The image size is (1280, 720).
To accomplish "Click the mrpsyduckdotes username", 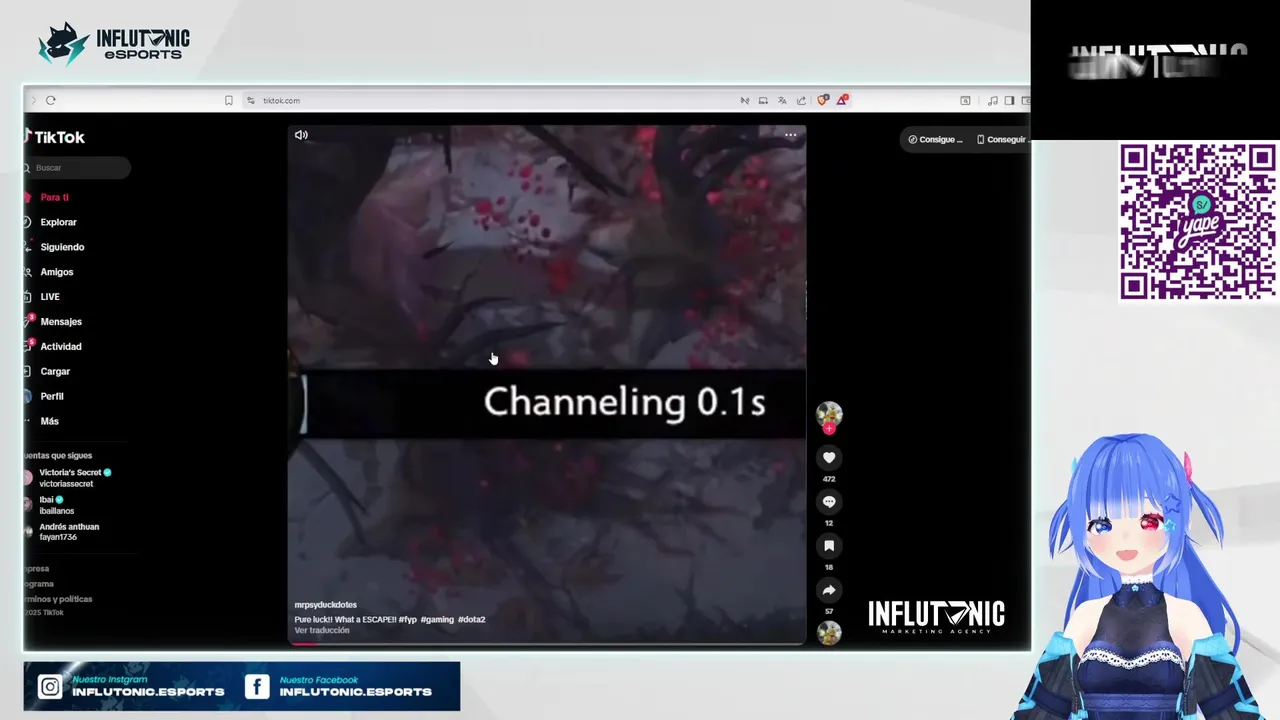I will (x=325, y=605).
